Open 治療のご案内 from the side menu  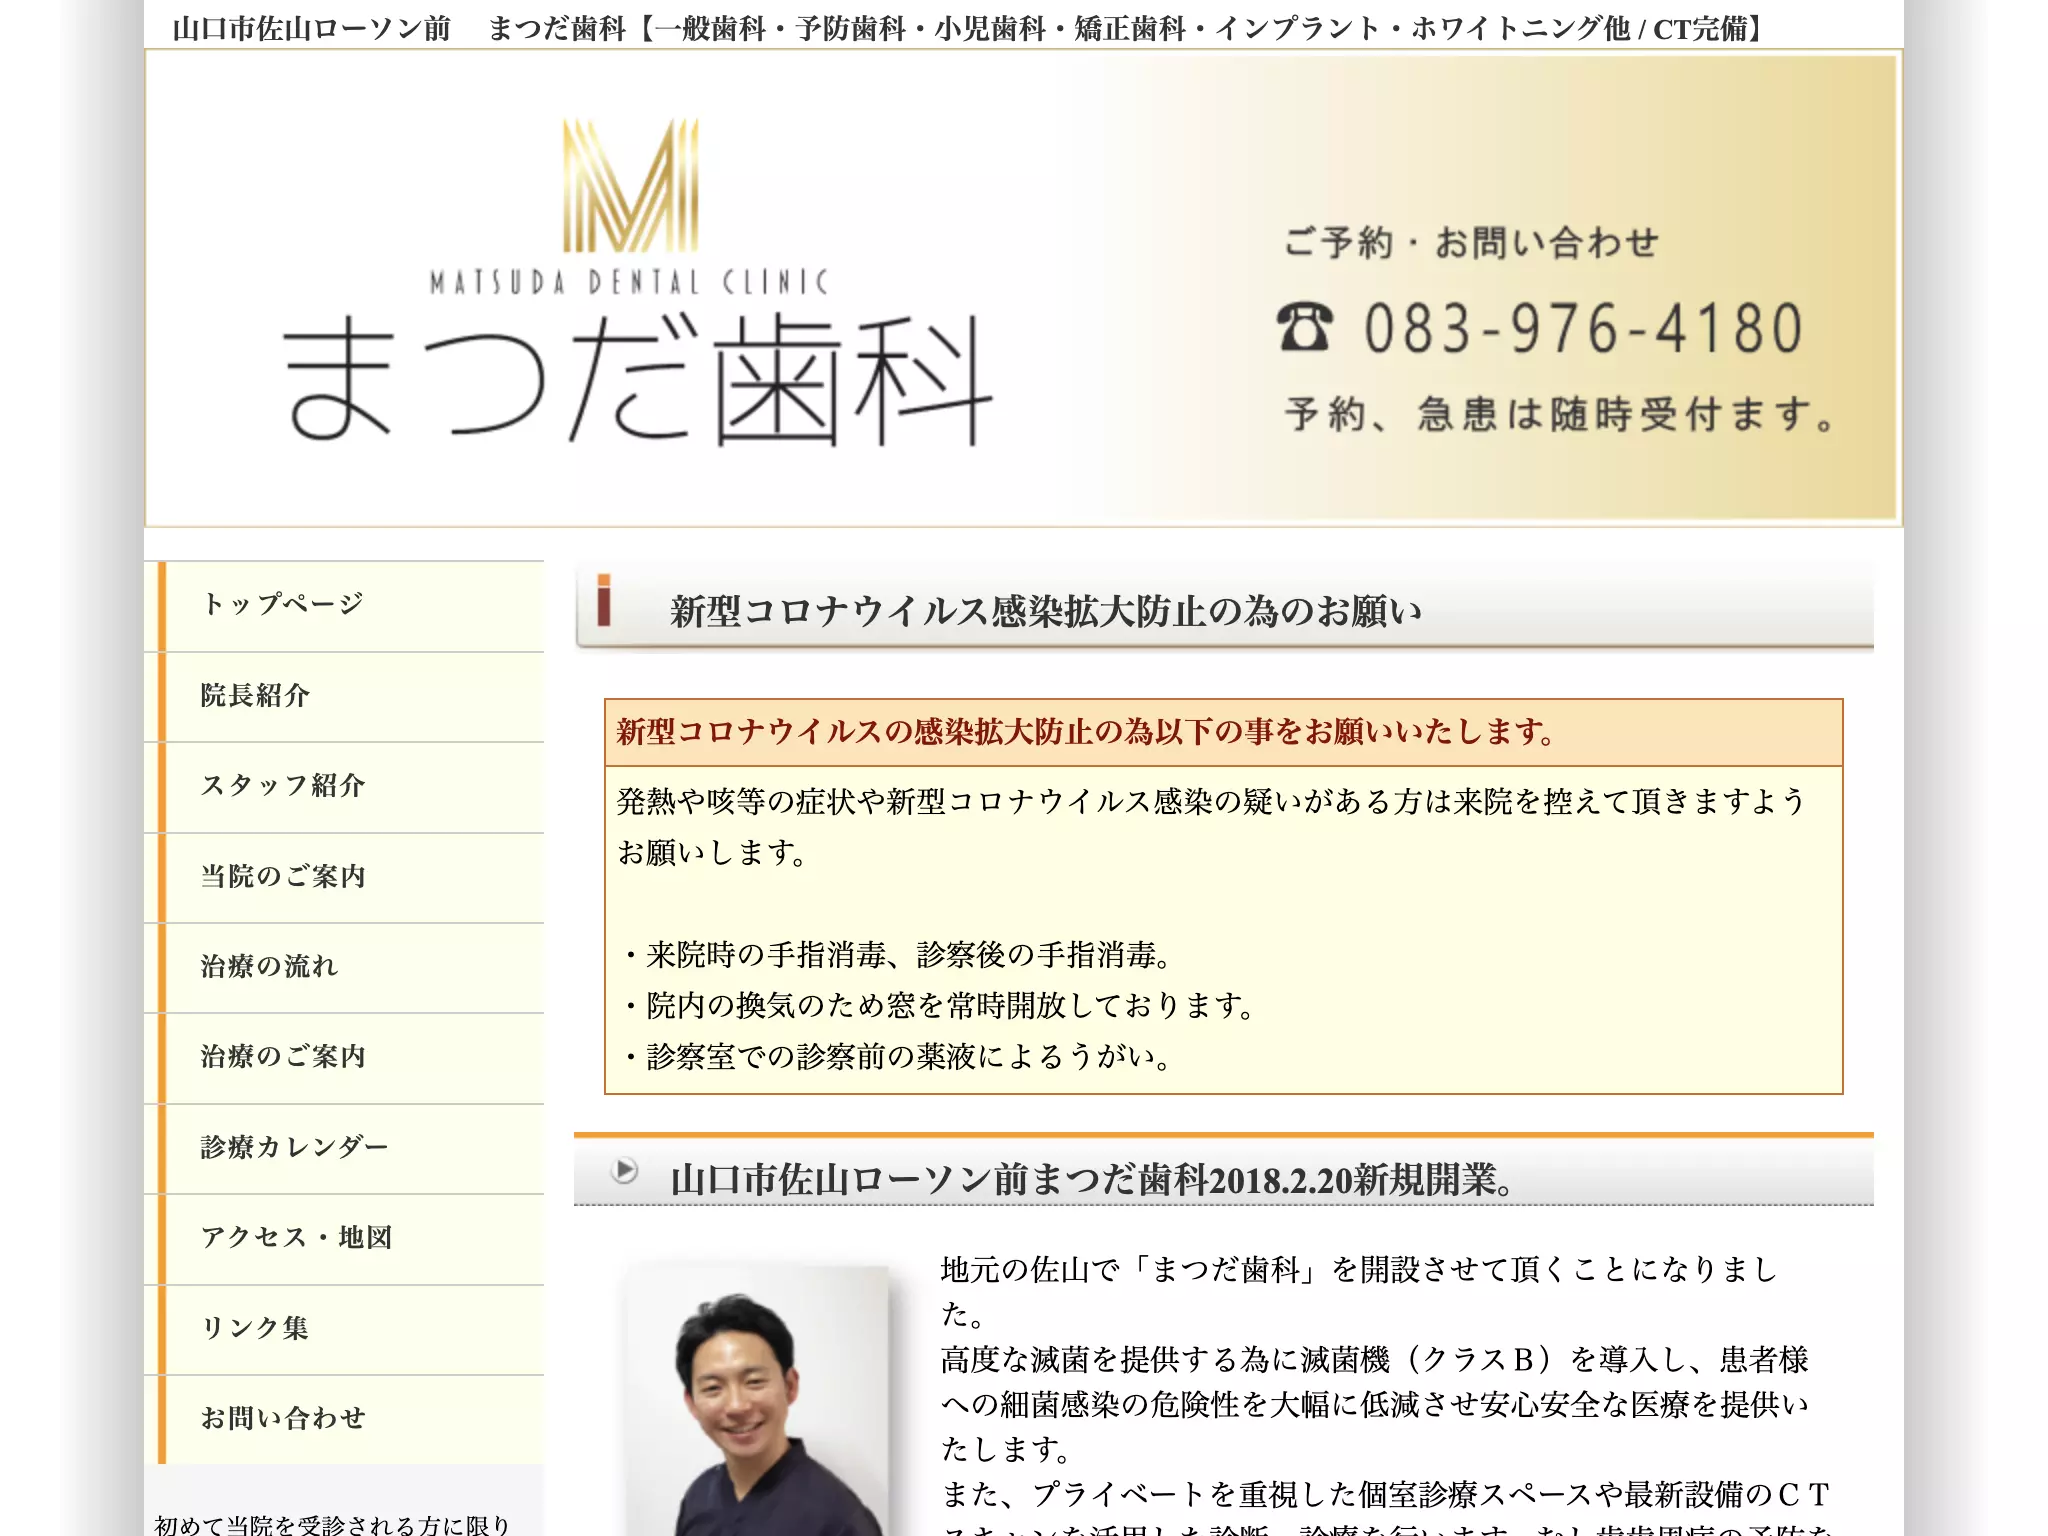click(344, 1057)
